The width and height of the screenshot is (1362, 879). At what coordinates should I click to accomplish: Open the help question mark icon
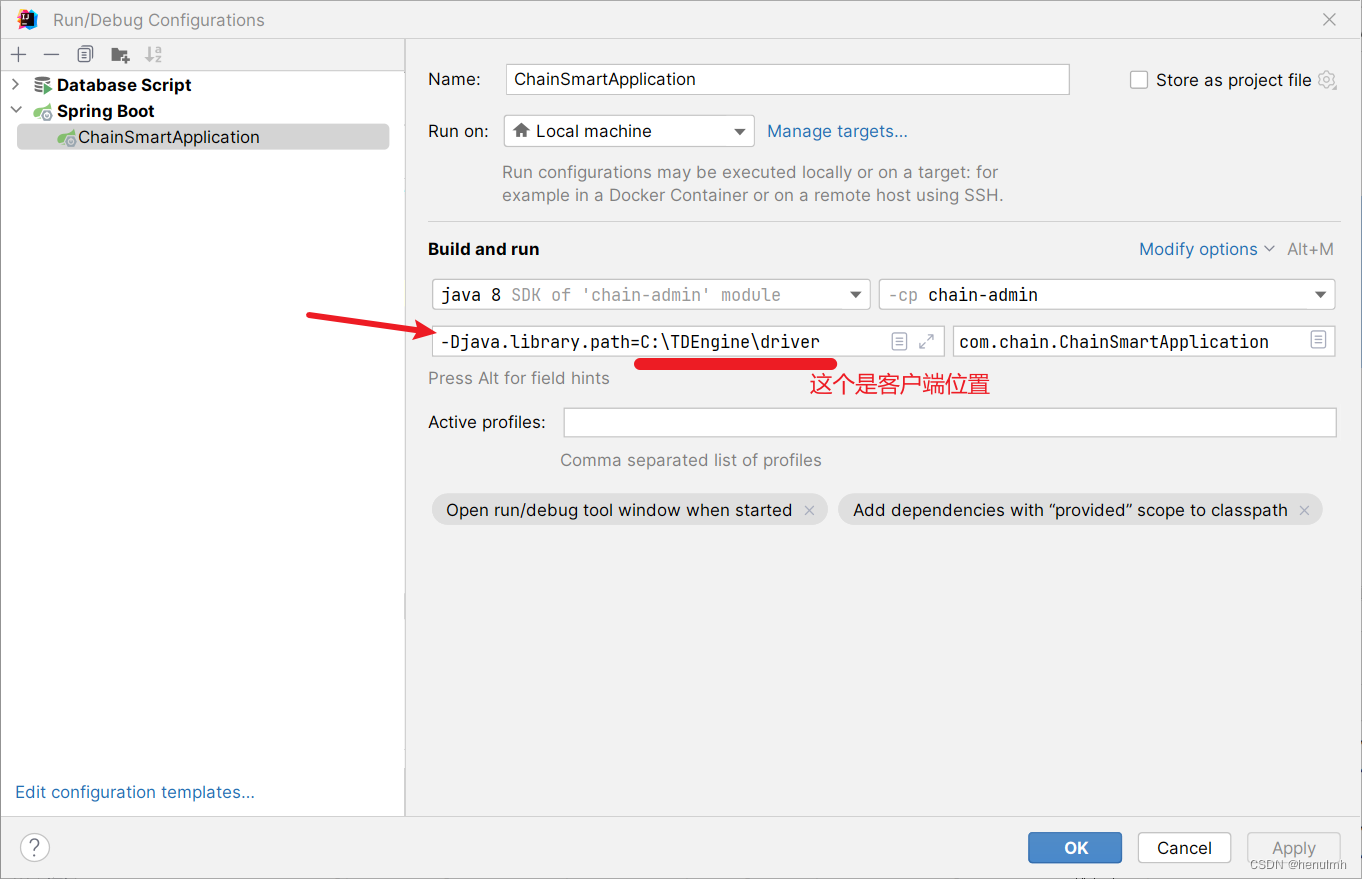[34, 847]
